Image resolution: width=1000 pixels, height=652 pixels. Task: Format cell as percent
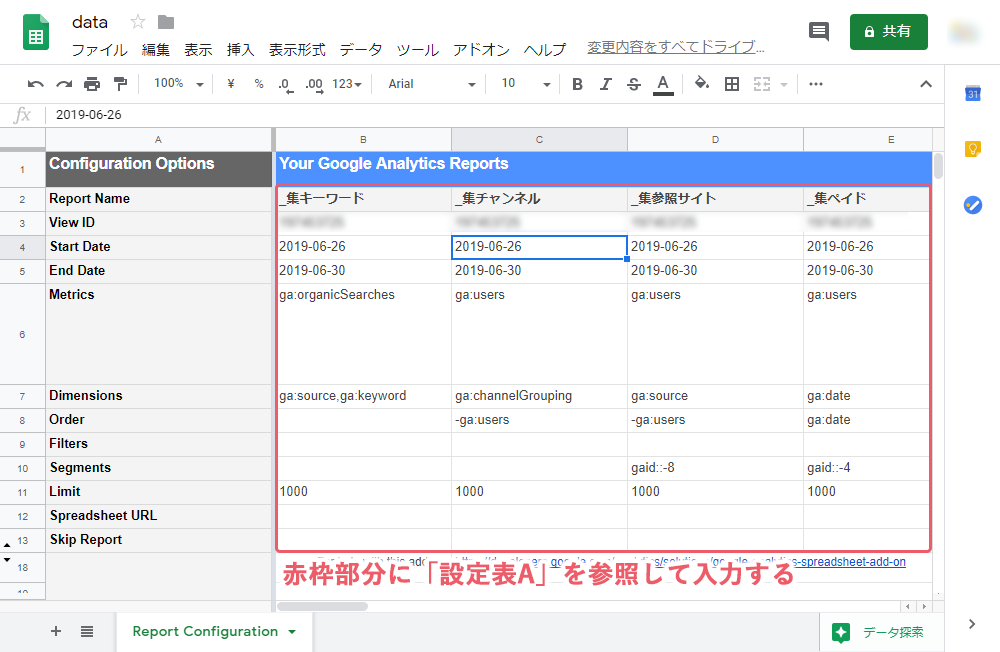(x=258, y=84)
